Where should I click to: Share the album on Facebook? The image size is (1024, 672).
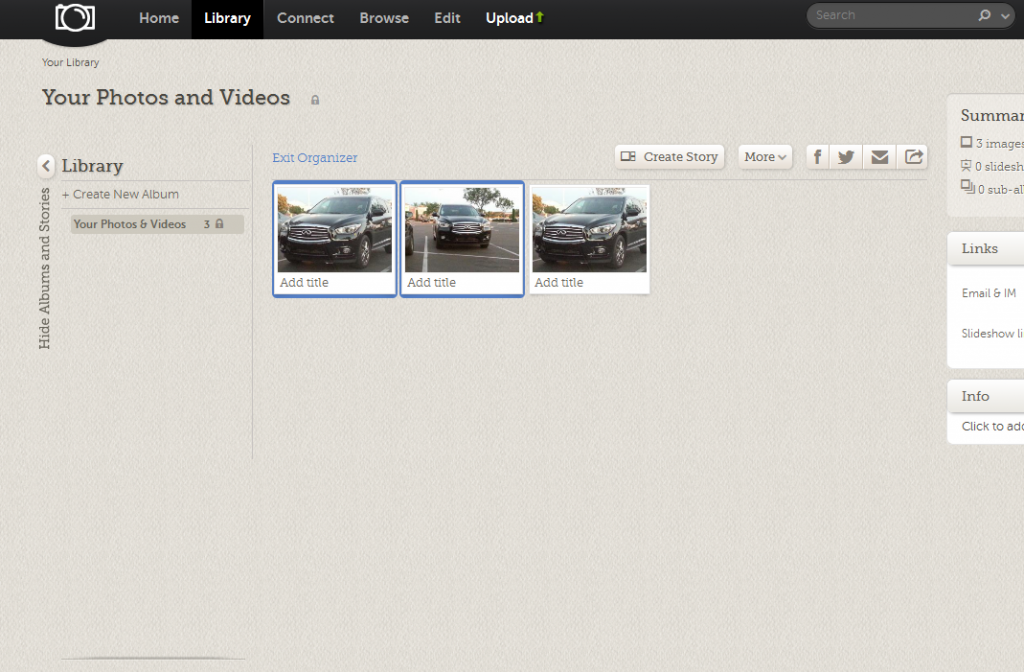(817, 157)
